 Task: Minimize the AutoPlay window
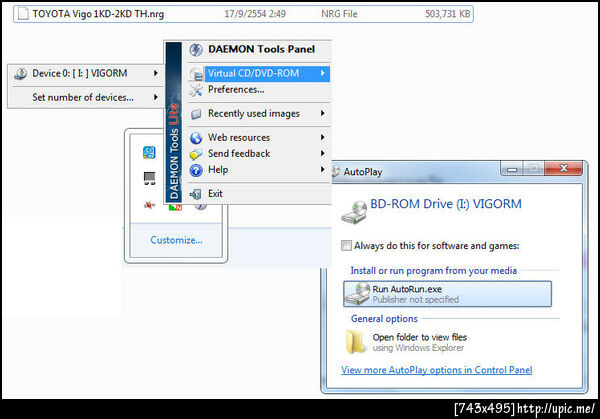tap(513, 169)
